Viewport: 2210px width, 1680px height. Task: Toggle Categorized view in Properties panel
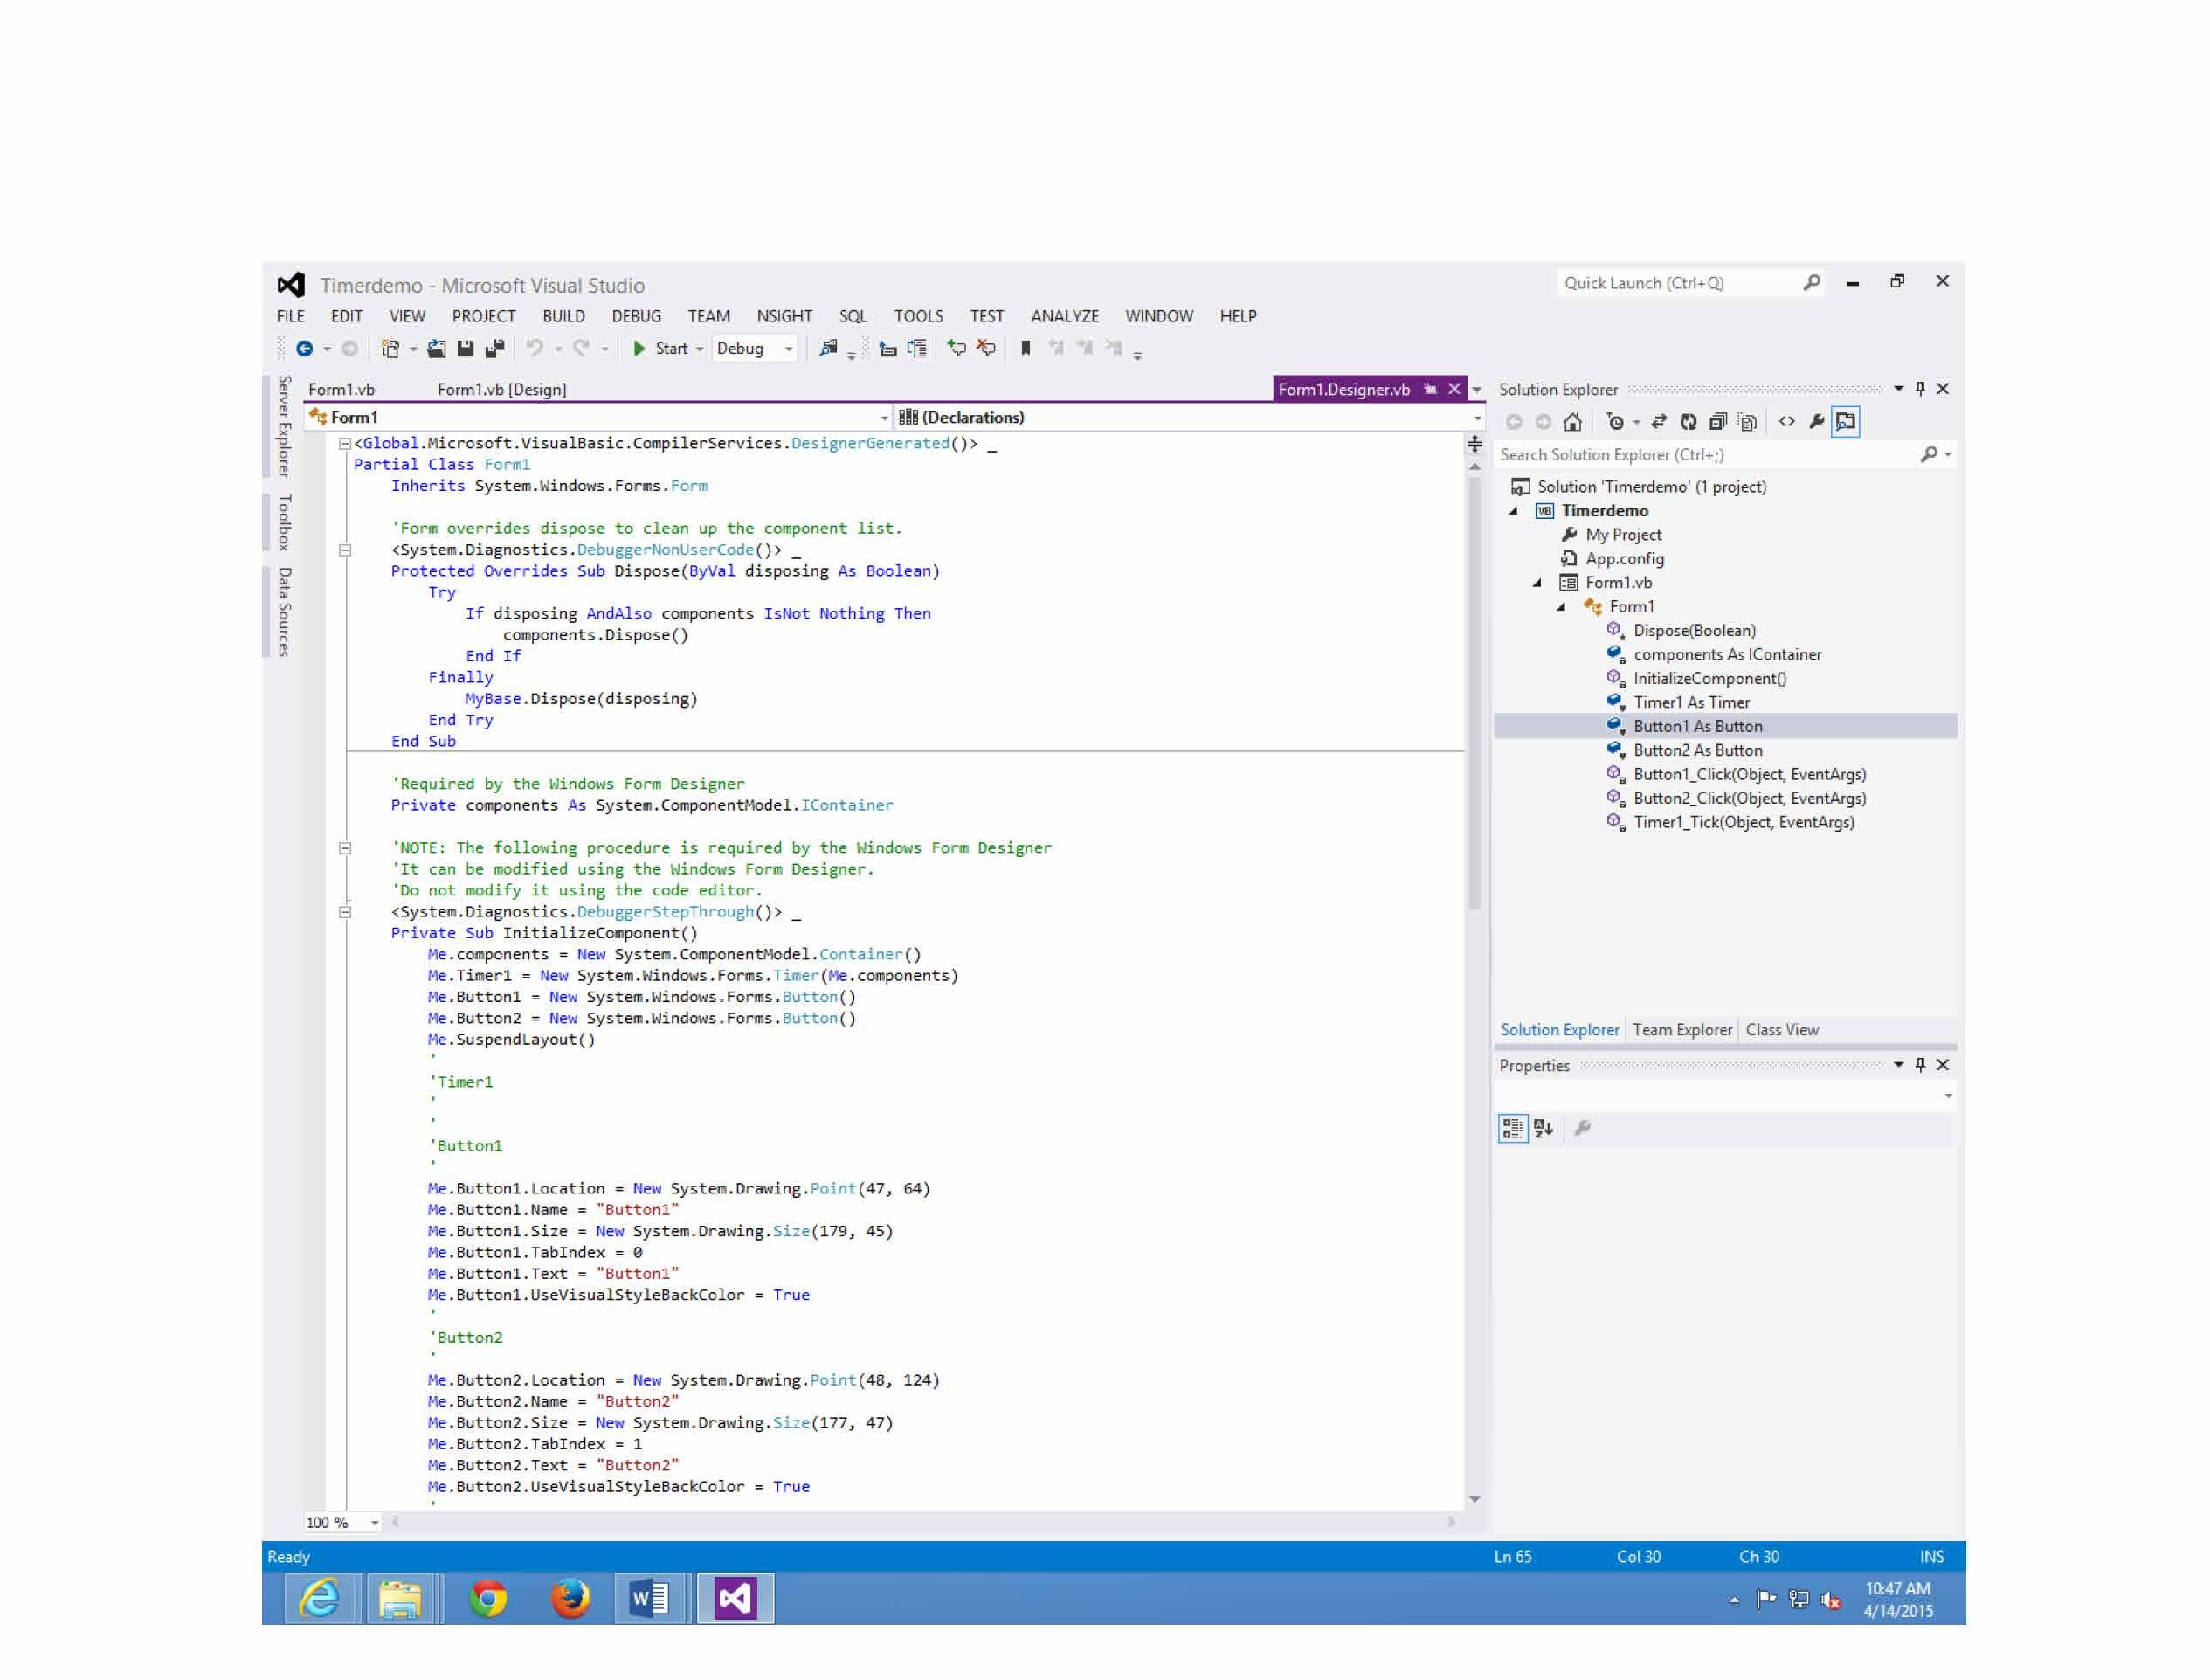1512,1128
